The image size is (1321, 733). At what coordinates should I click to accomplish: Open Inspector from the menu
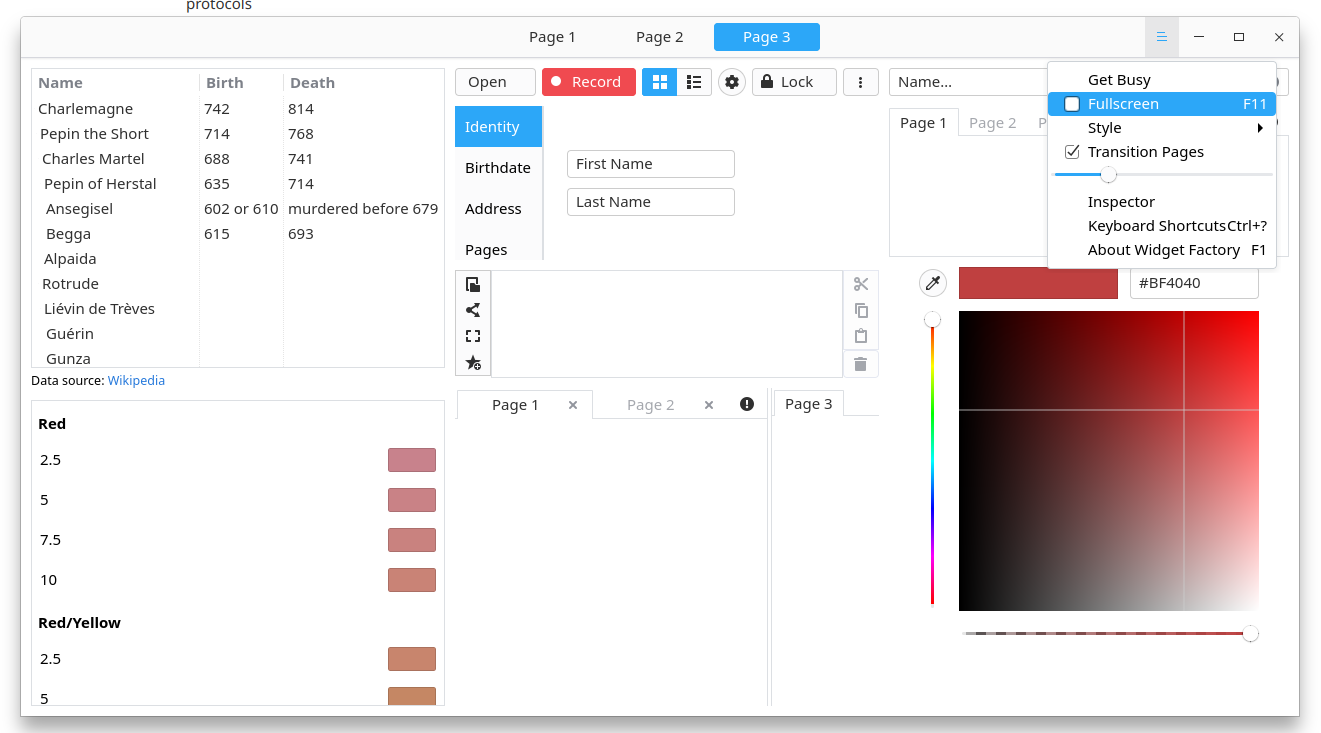1162,202
